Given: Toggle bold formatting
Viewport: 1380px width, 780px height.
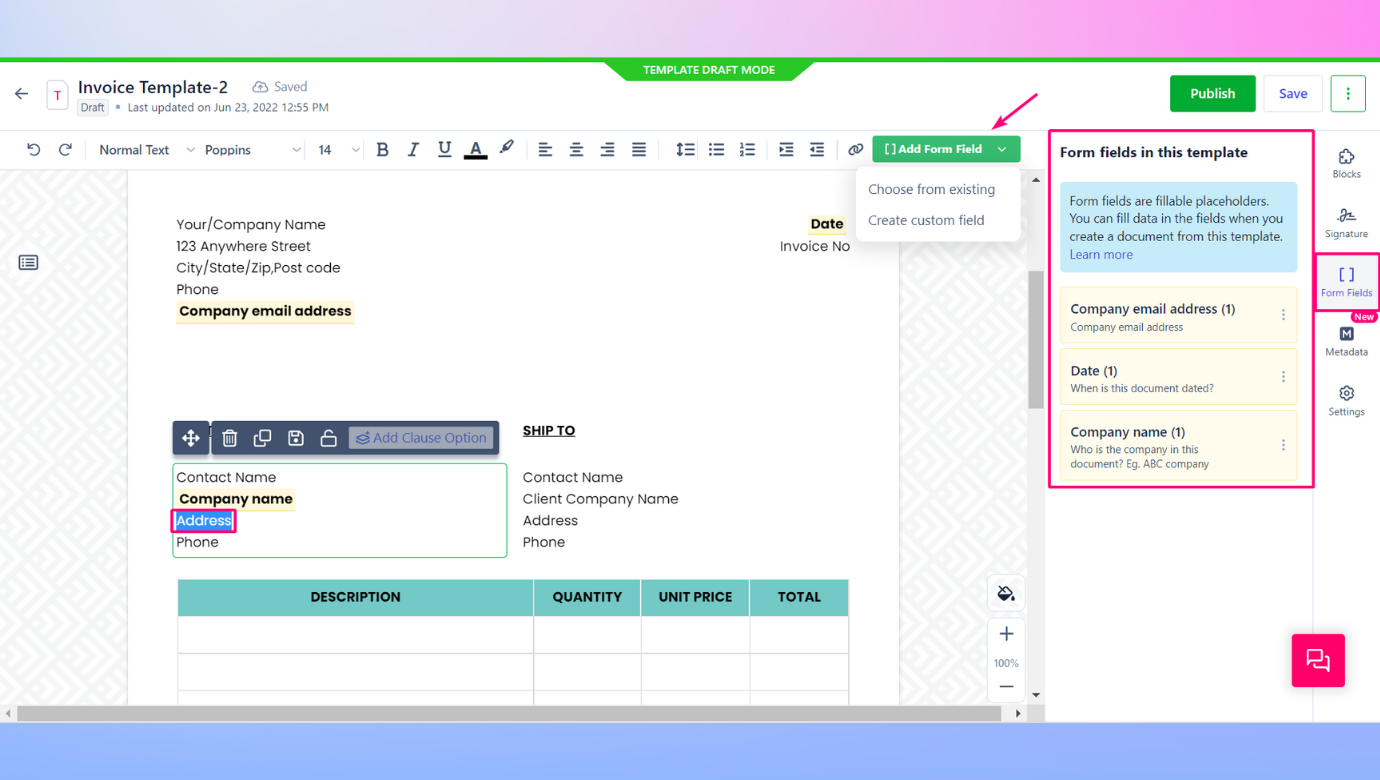Looking at the screenshot, I should pyautogui.click(x=382, y=149).
